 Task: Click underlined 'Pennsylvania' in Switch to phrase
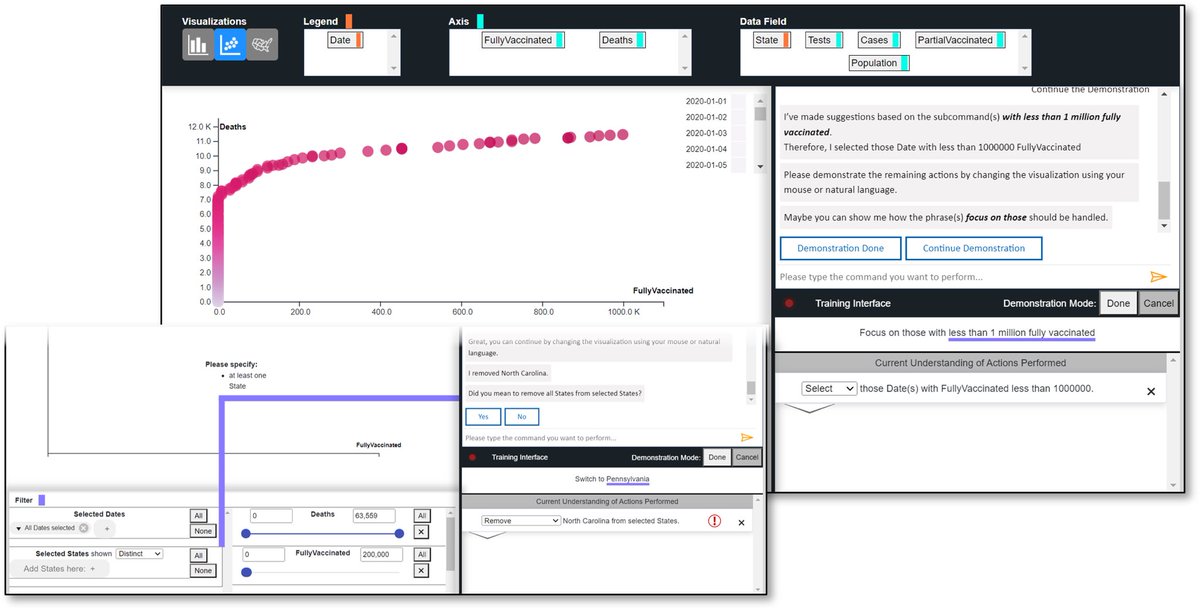point(627,479)
